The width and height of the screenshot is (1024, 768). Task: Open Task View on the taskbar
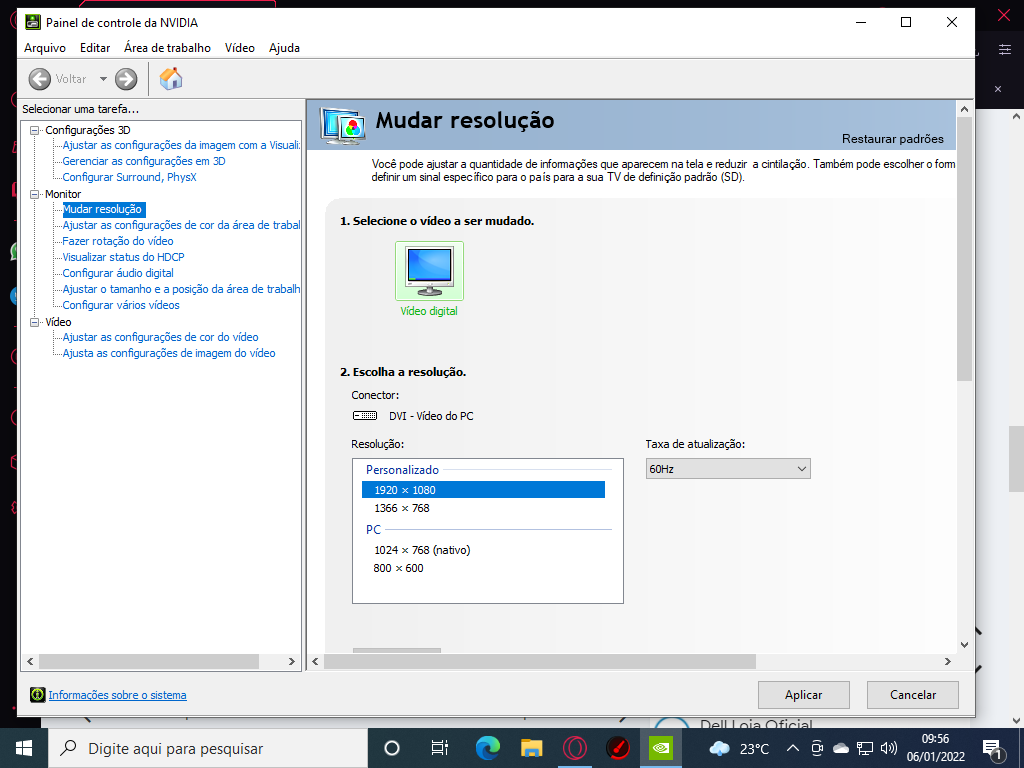tap(440, 748)
